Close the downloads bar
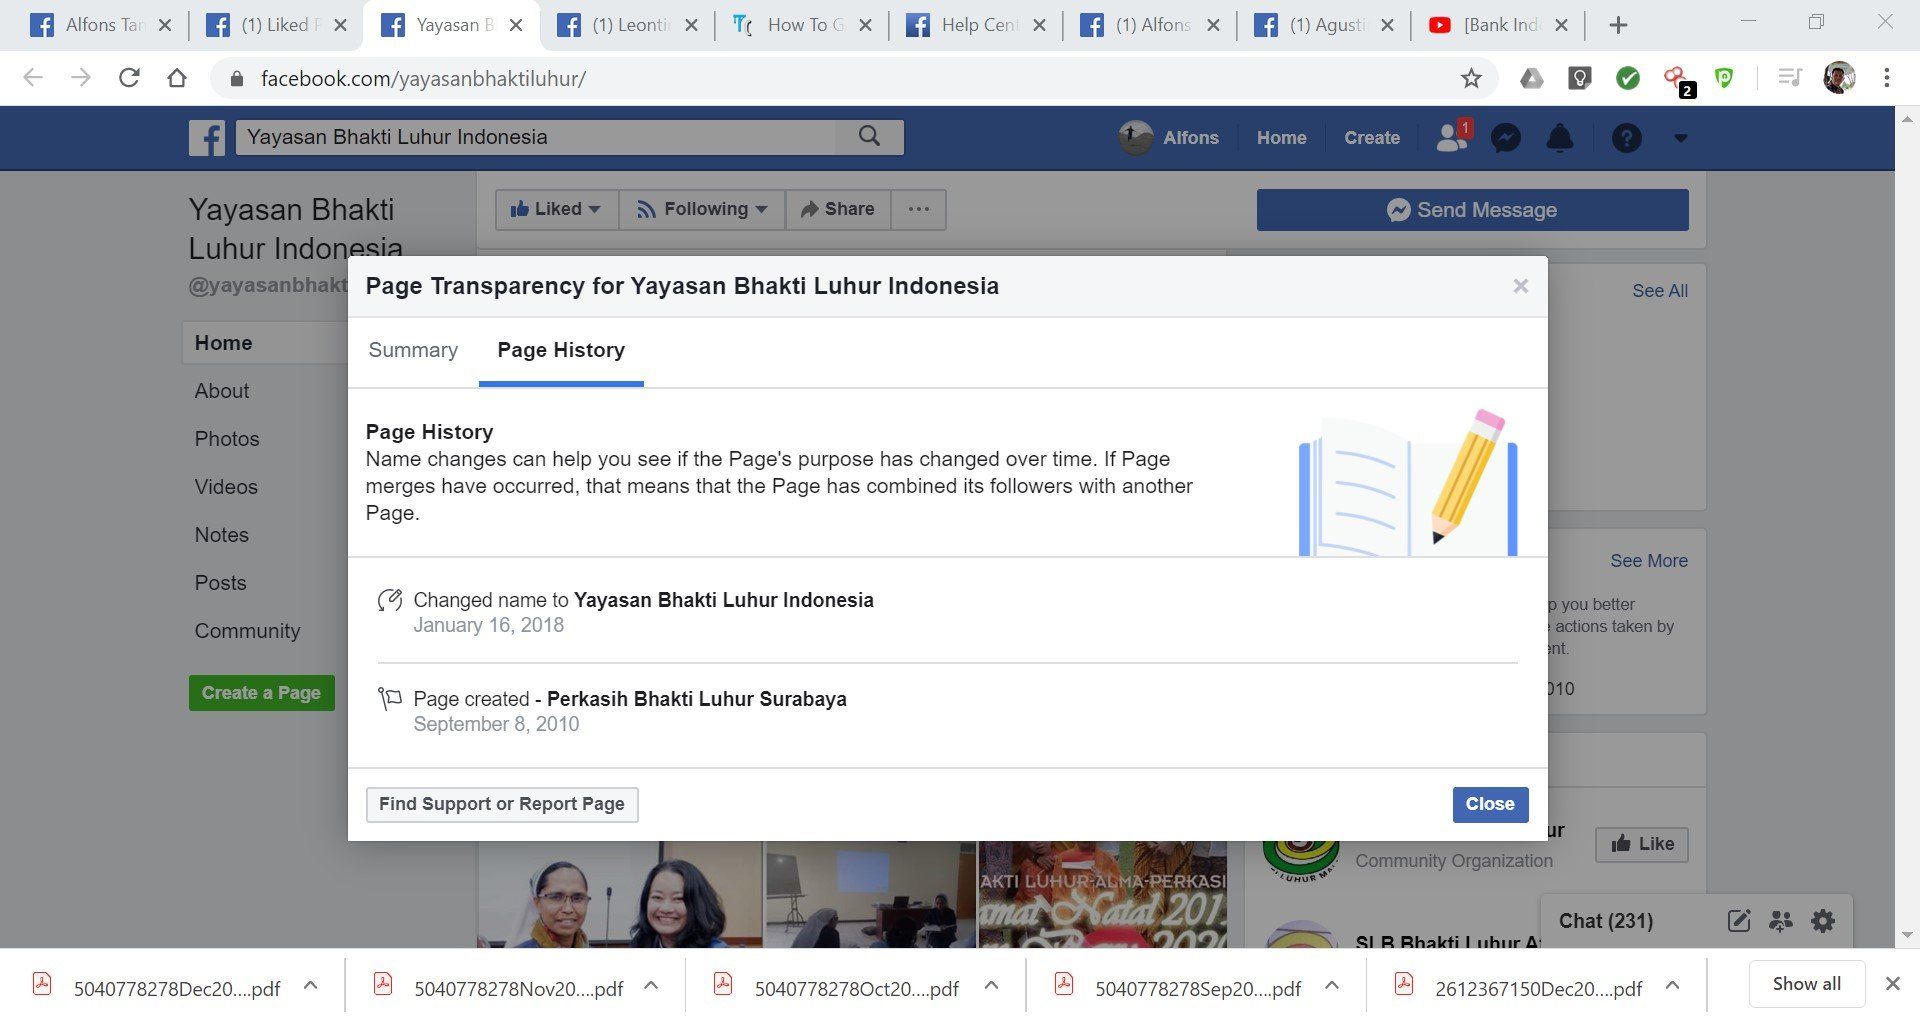Viewport: 1920px width, 1020px height. (1892, 984)
